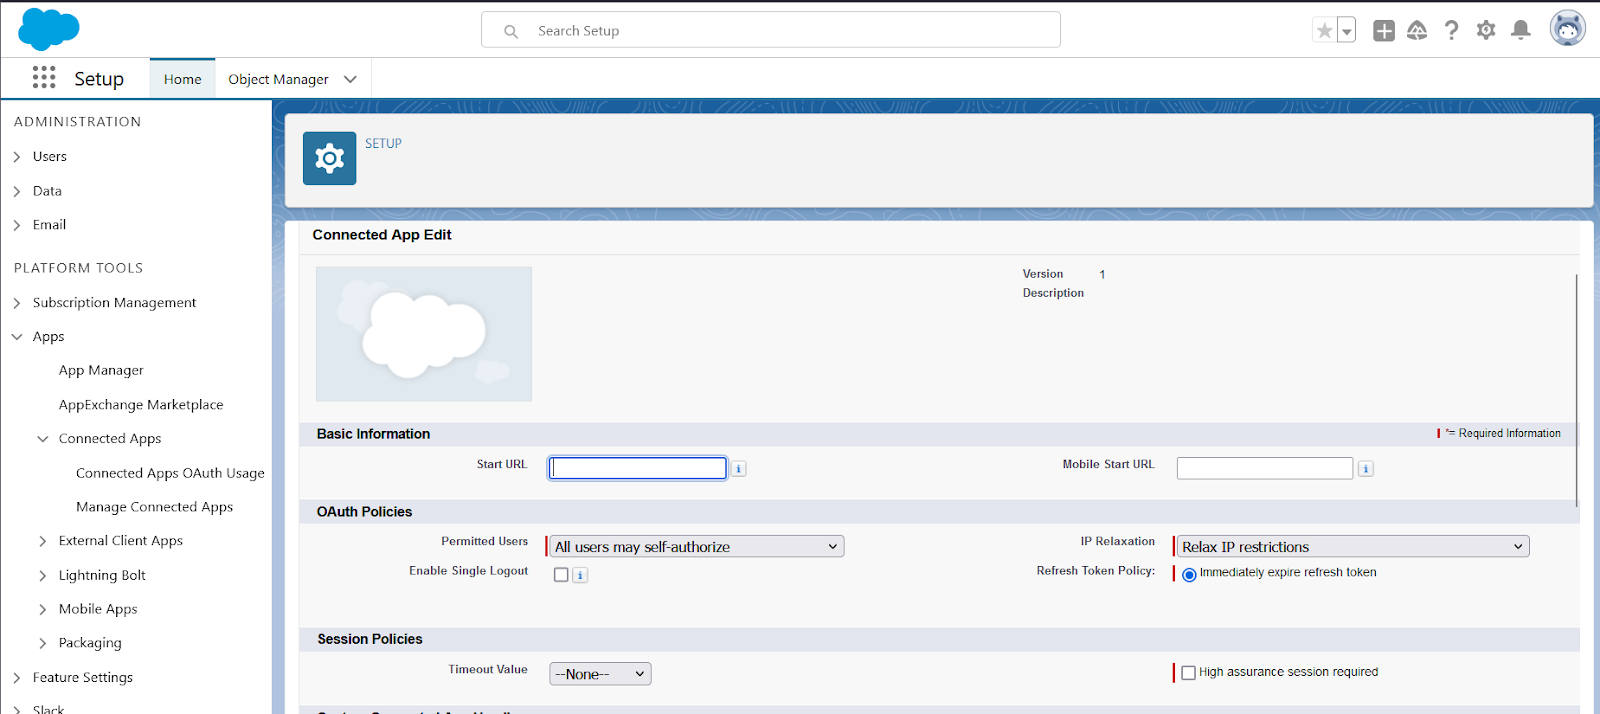Check High assurance session required
The height and width of the screenshot is (714, 1600).
click(1188, 673)
